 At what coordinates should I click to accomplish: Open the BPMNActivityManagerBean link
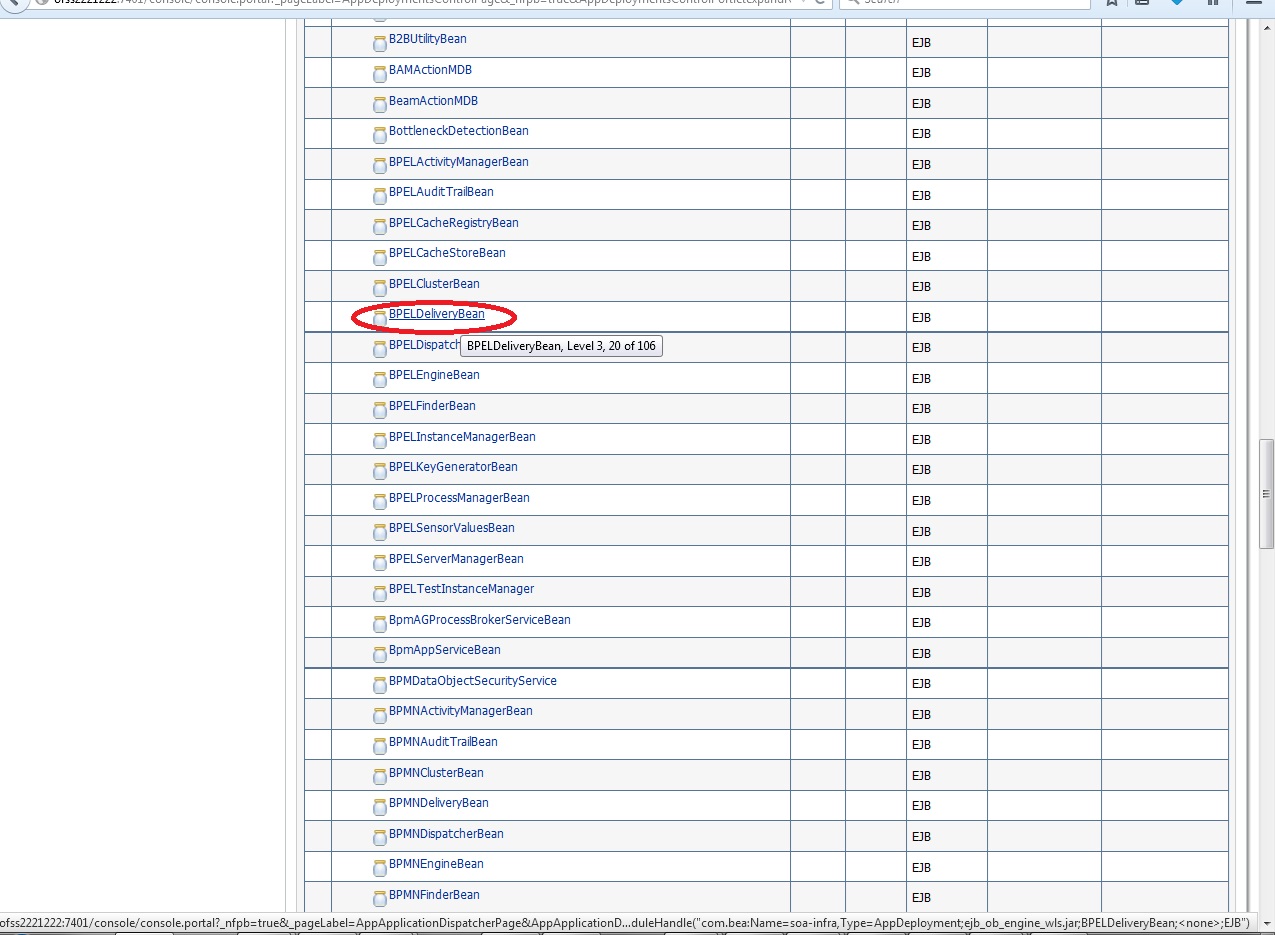pos(461,711)
